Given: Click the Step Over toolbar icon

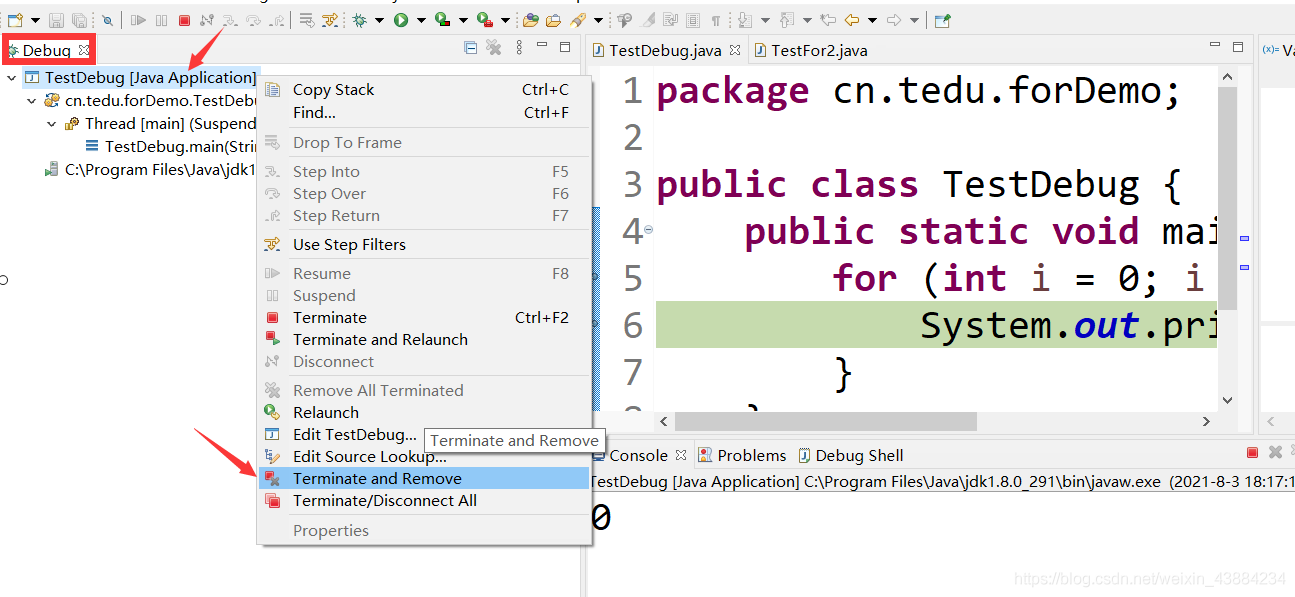Looking at the screenshot, I should click(x=253, y=20).
